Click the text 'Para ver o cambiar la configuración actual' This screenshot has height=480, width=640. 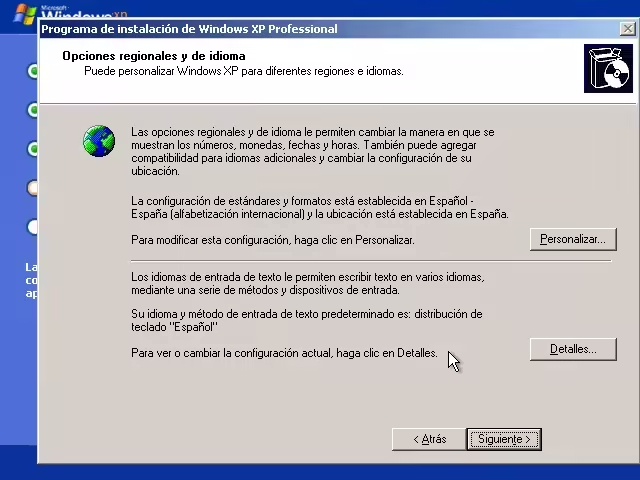(x=232, y=353)
